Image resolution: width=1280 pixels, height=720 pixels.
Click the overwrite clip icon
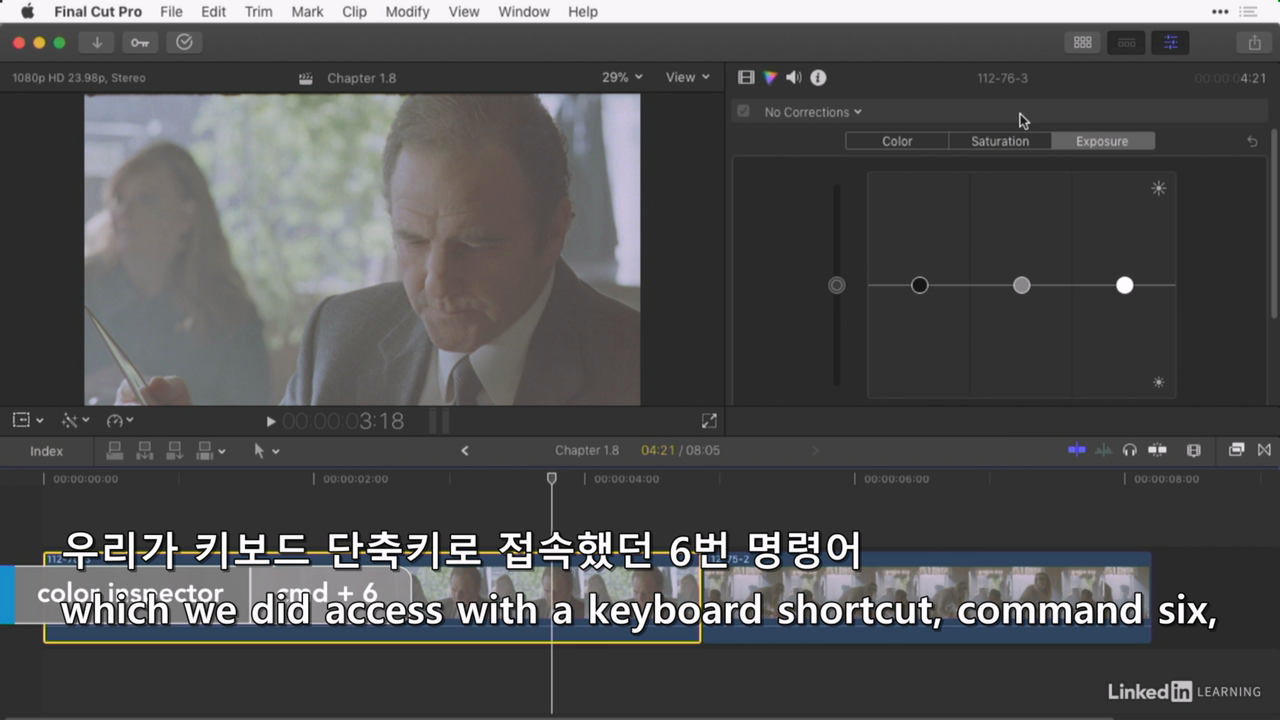(206, 451)
